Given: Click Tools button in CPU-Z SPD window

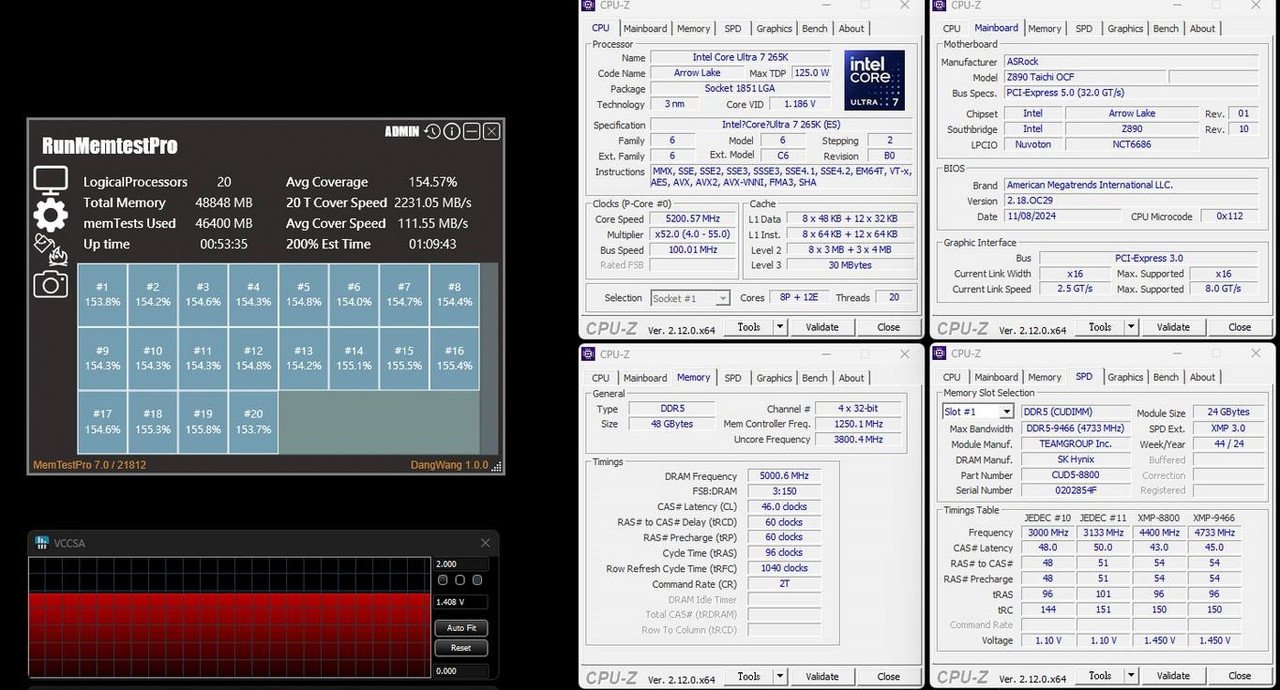Looking at the screenshot, I should [x=1100, y=675].
